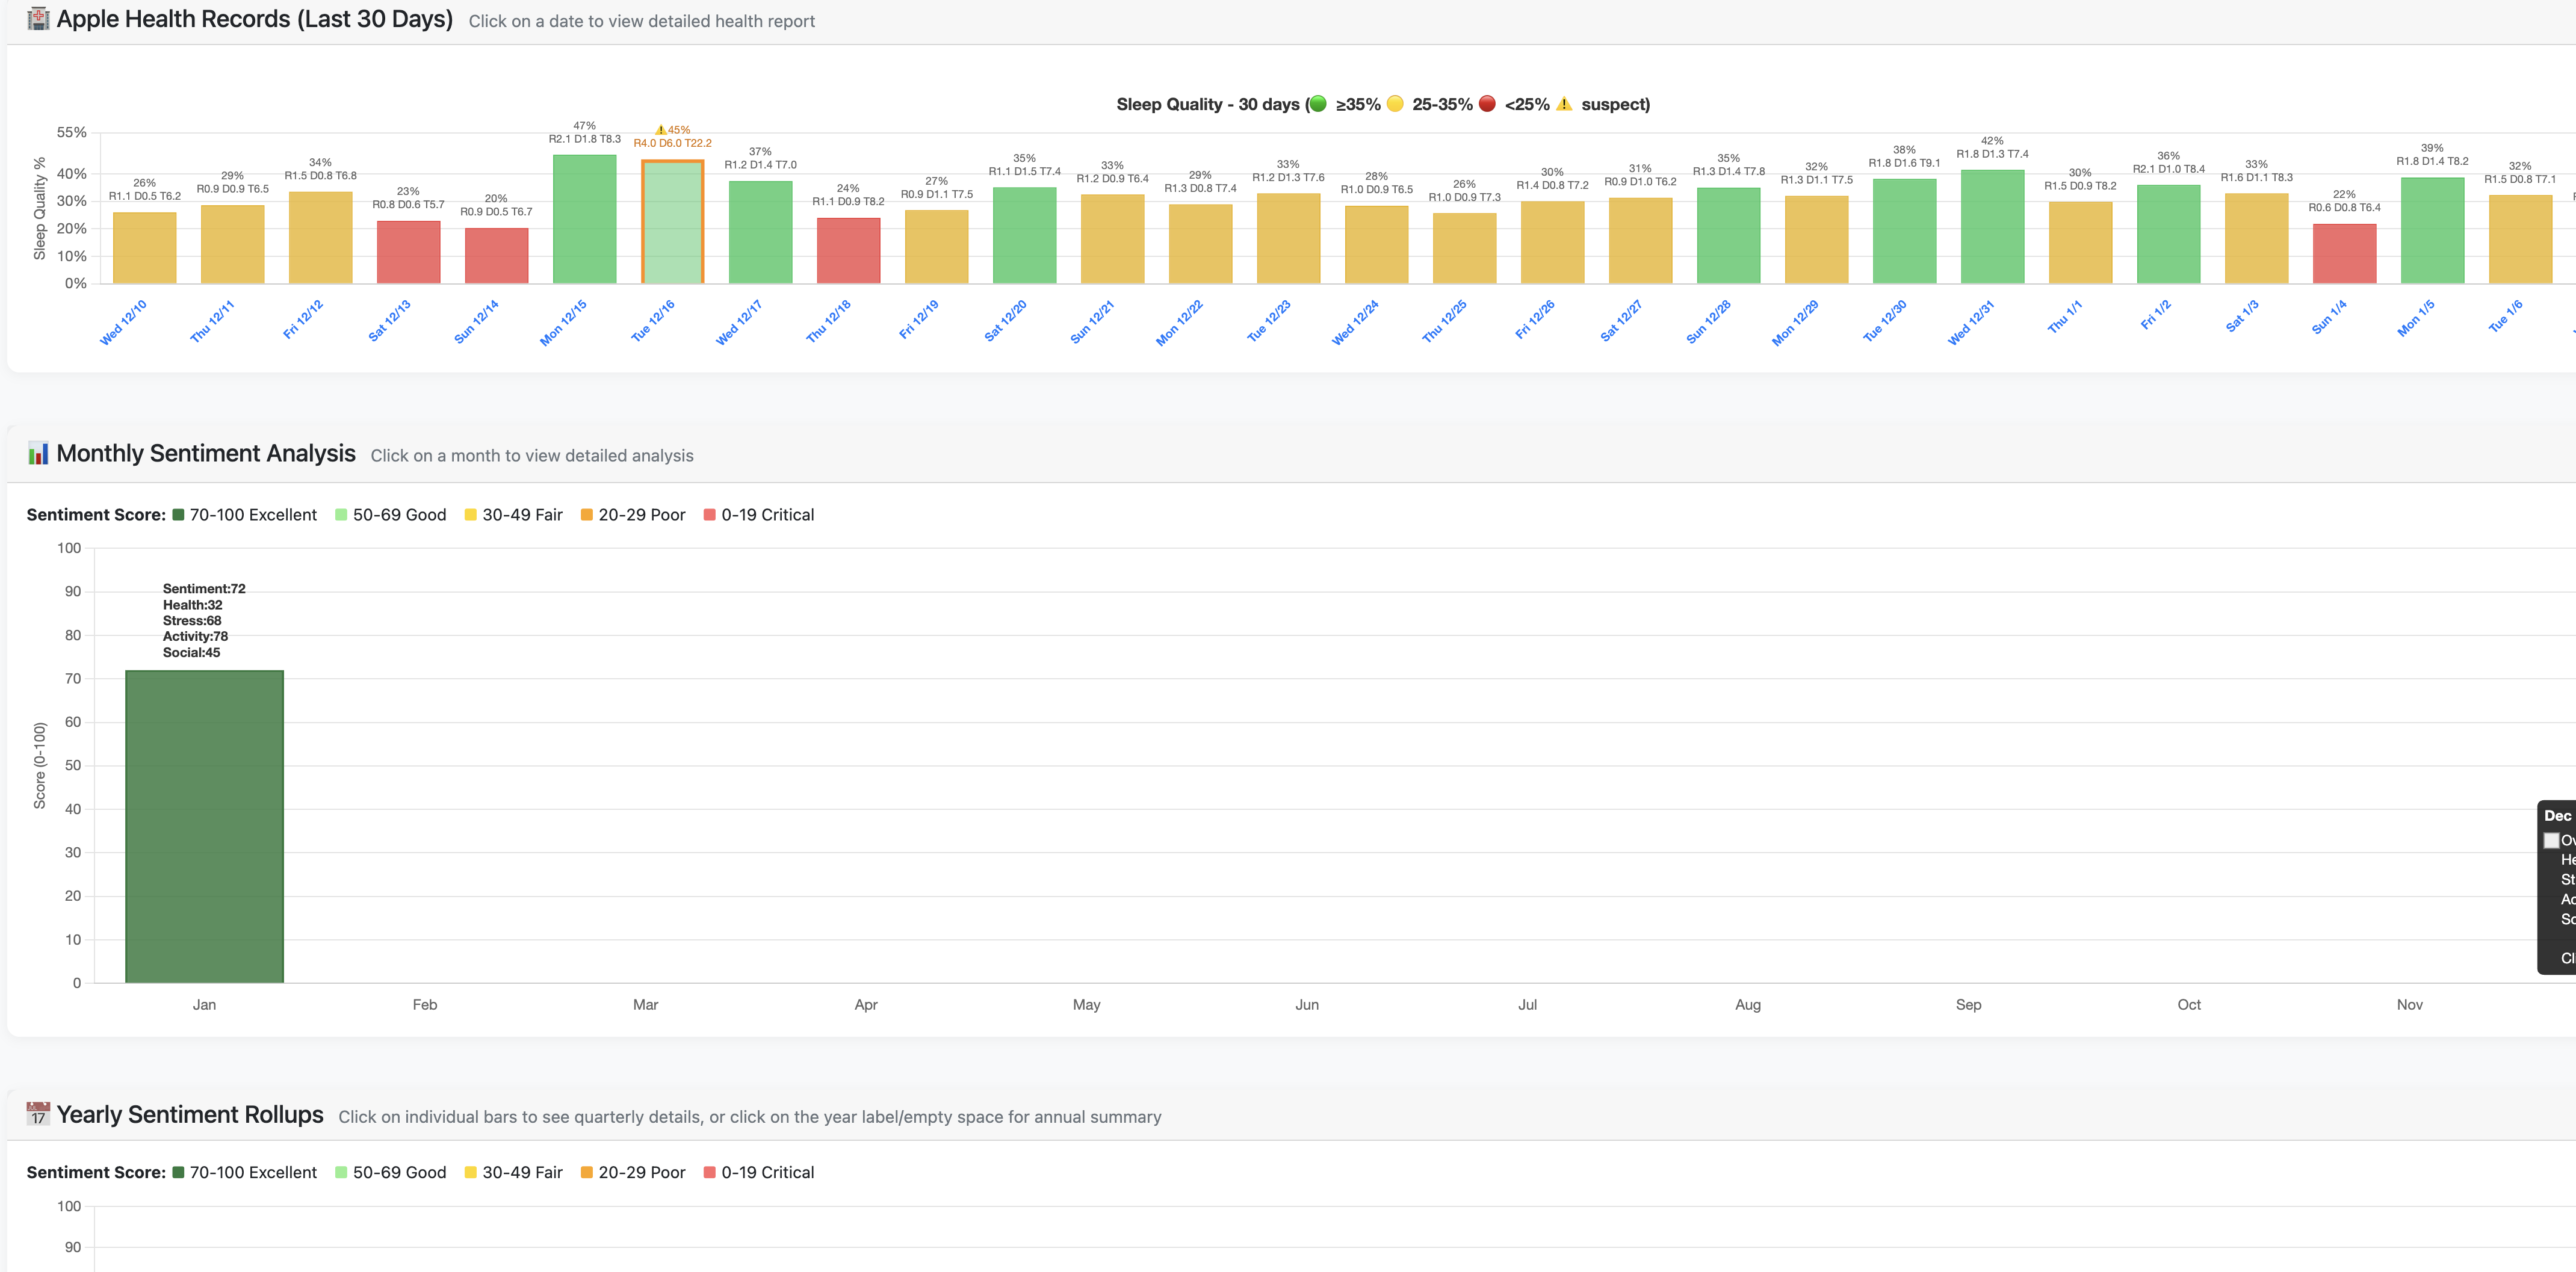The width and height of the screenshot is (2576, 1272).
Task: Click the red Sun 1/4 sleep bar
Action: (x=2344, y=253)
